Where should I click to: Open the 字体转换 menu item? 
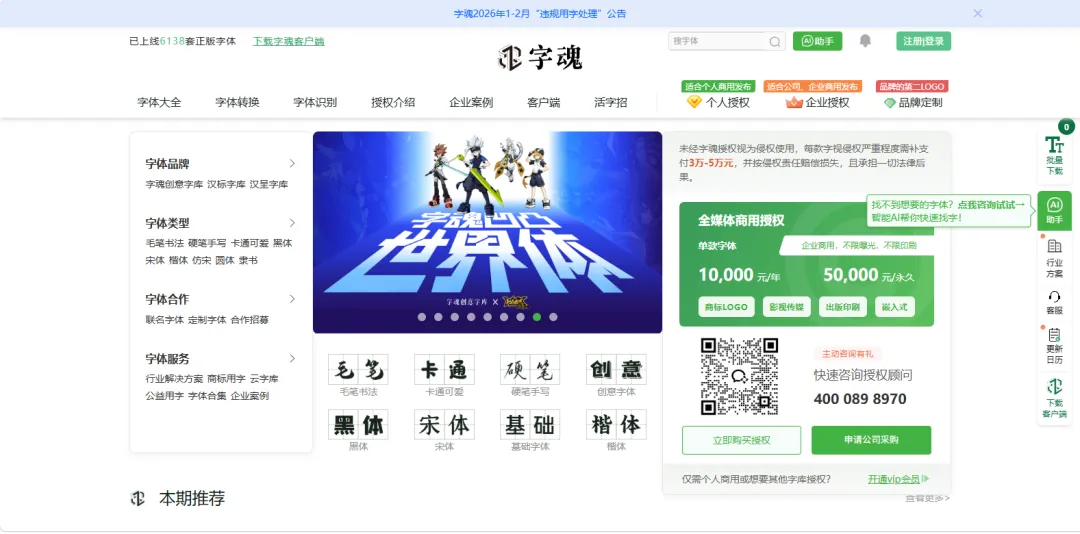pos(237,102)
